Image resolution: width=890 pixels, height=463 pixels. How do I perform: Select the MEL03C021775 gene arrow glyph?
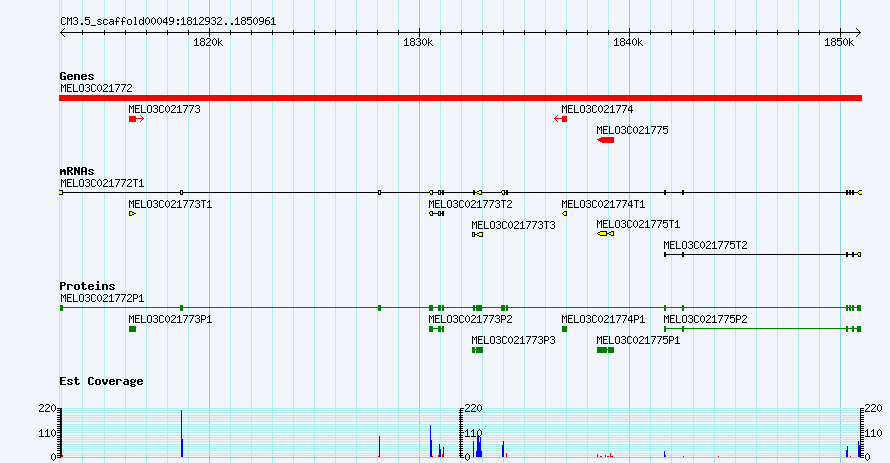click(605, 140)
